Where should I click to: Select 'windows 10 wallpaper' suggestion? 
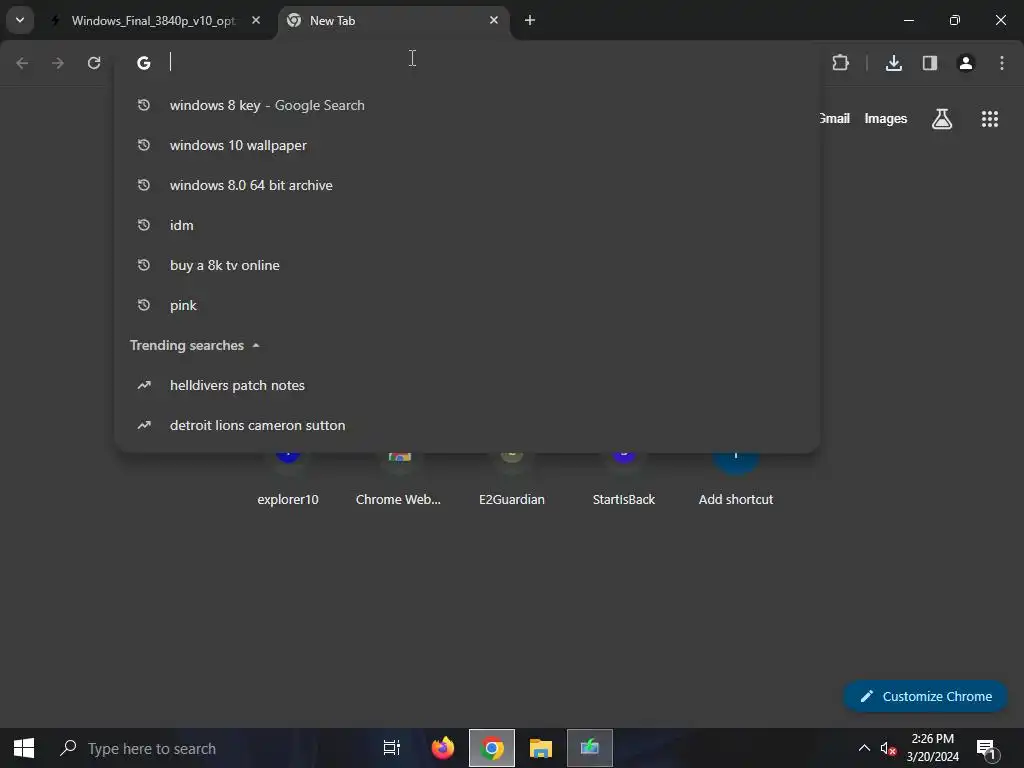tap(467, 145)
